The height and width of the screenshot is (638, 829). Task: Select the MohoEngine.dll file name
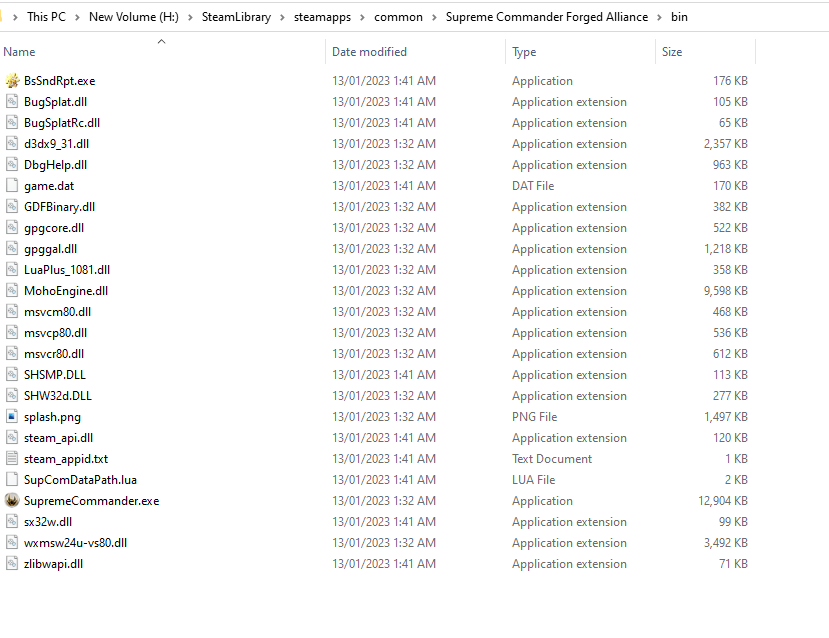(x=66, y=291)
